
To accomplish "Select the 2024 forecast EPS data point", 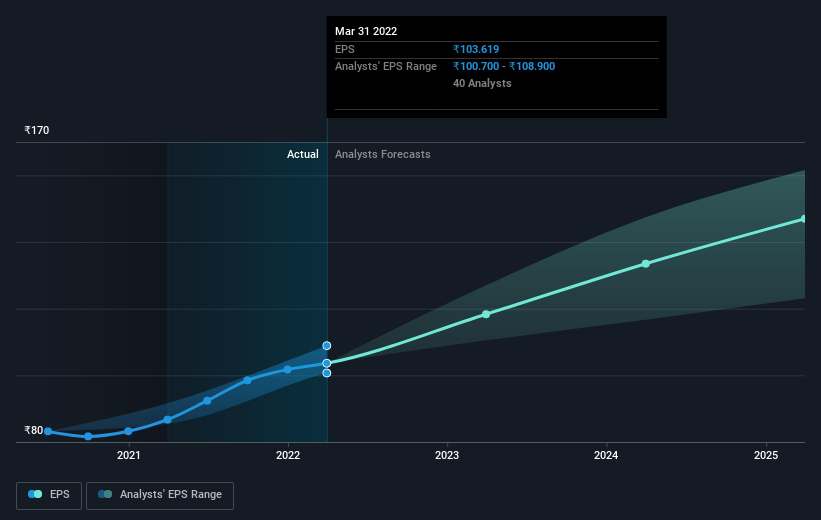I will point(646,264).
